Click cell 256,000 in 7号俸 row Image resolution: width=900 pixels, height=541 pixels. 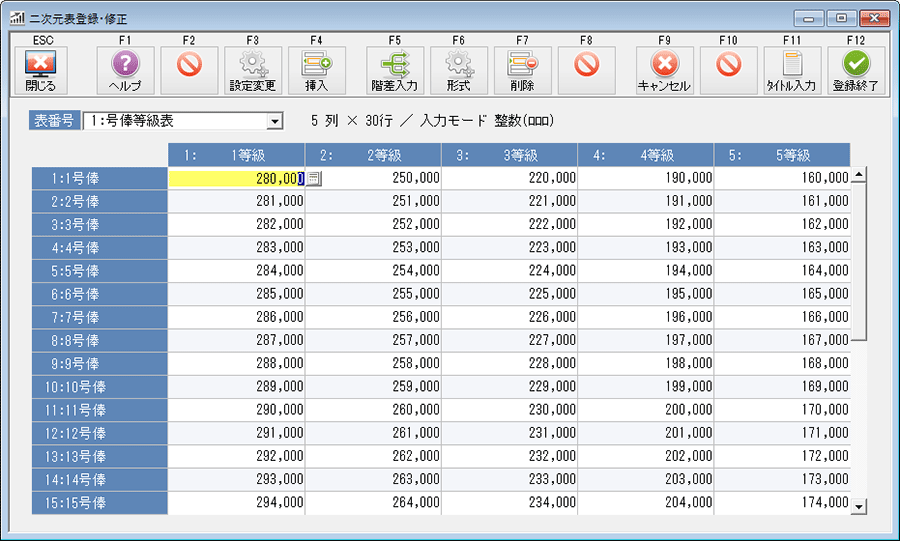tap(373, 317)
